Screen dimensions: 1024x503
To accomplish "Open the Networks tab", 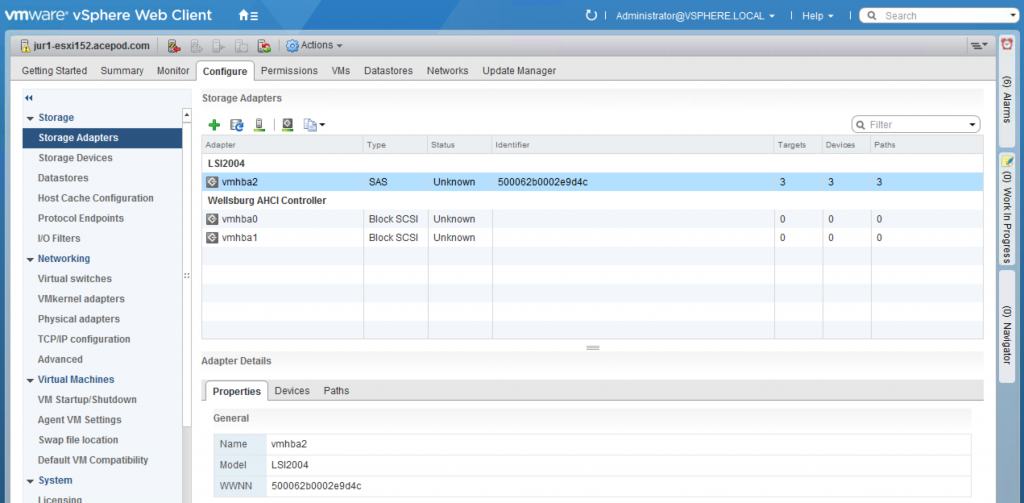I will [447, 71].
